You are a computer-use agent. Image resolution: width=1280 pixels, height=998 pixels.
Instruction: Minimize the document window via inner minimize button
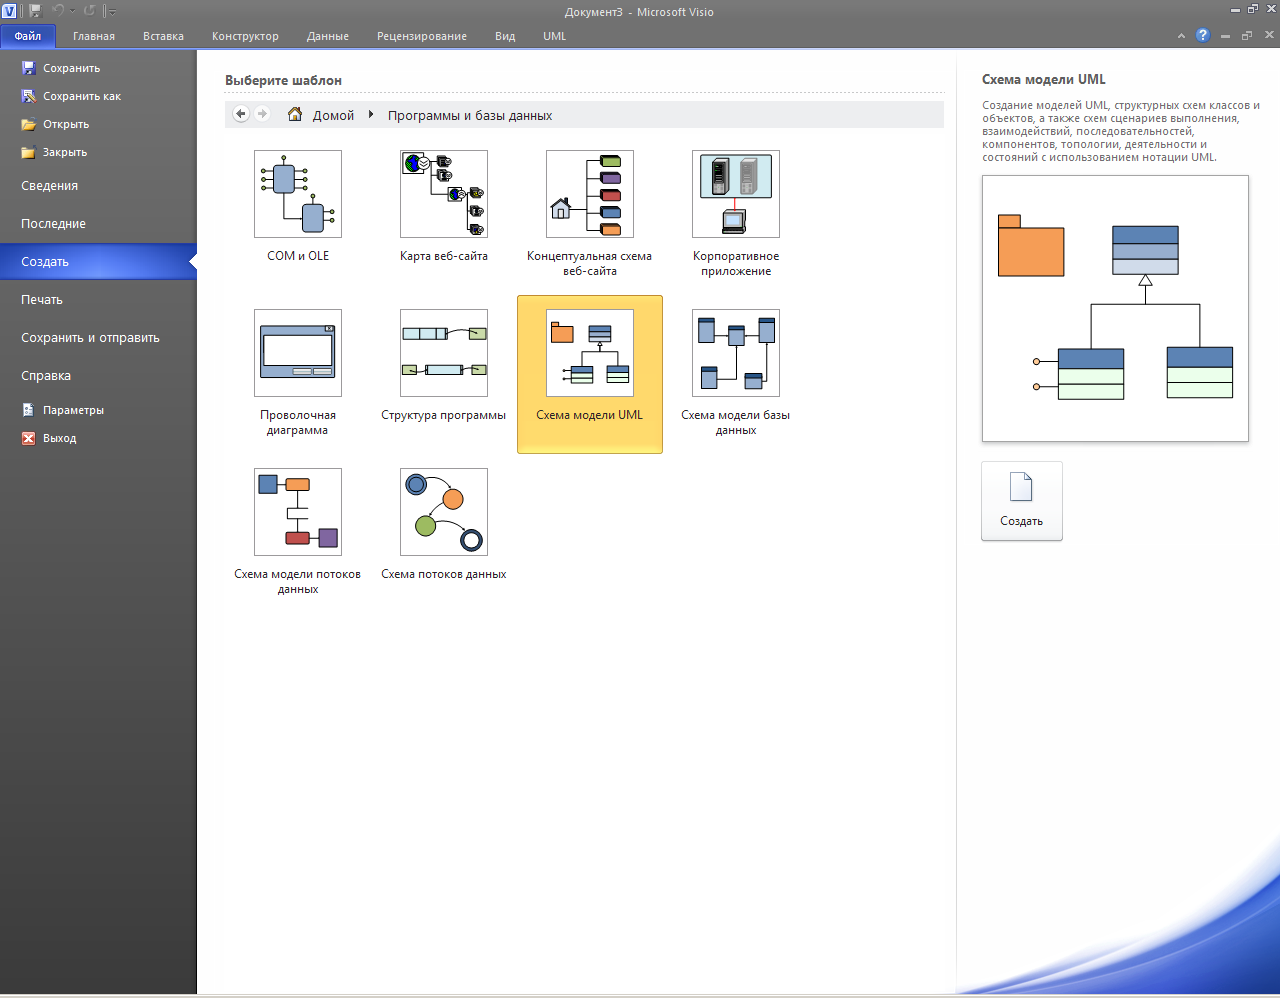(1225, 36)
